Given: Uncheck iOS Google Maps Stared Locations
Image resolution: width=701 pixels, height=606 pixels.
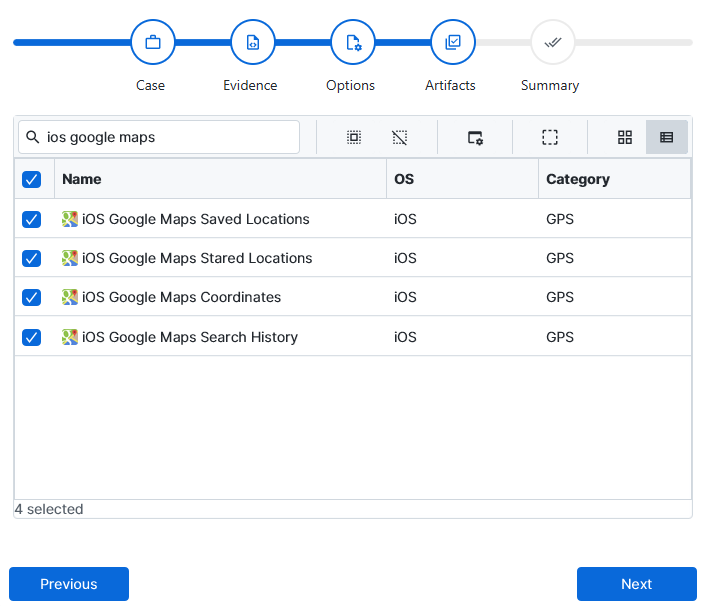Looking at the screenshot, I should (x=32, y=258).
